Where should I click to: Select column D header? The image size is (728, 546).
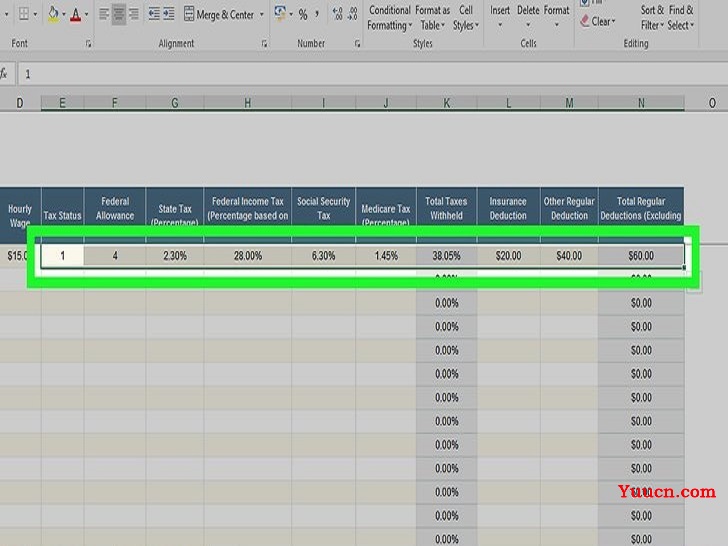20,103
